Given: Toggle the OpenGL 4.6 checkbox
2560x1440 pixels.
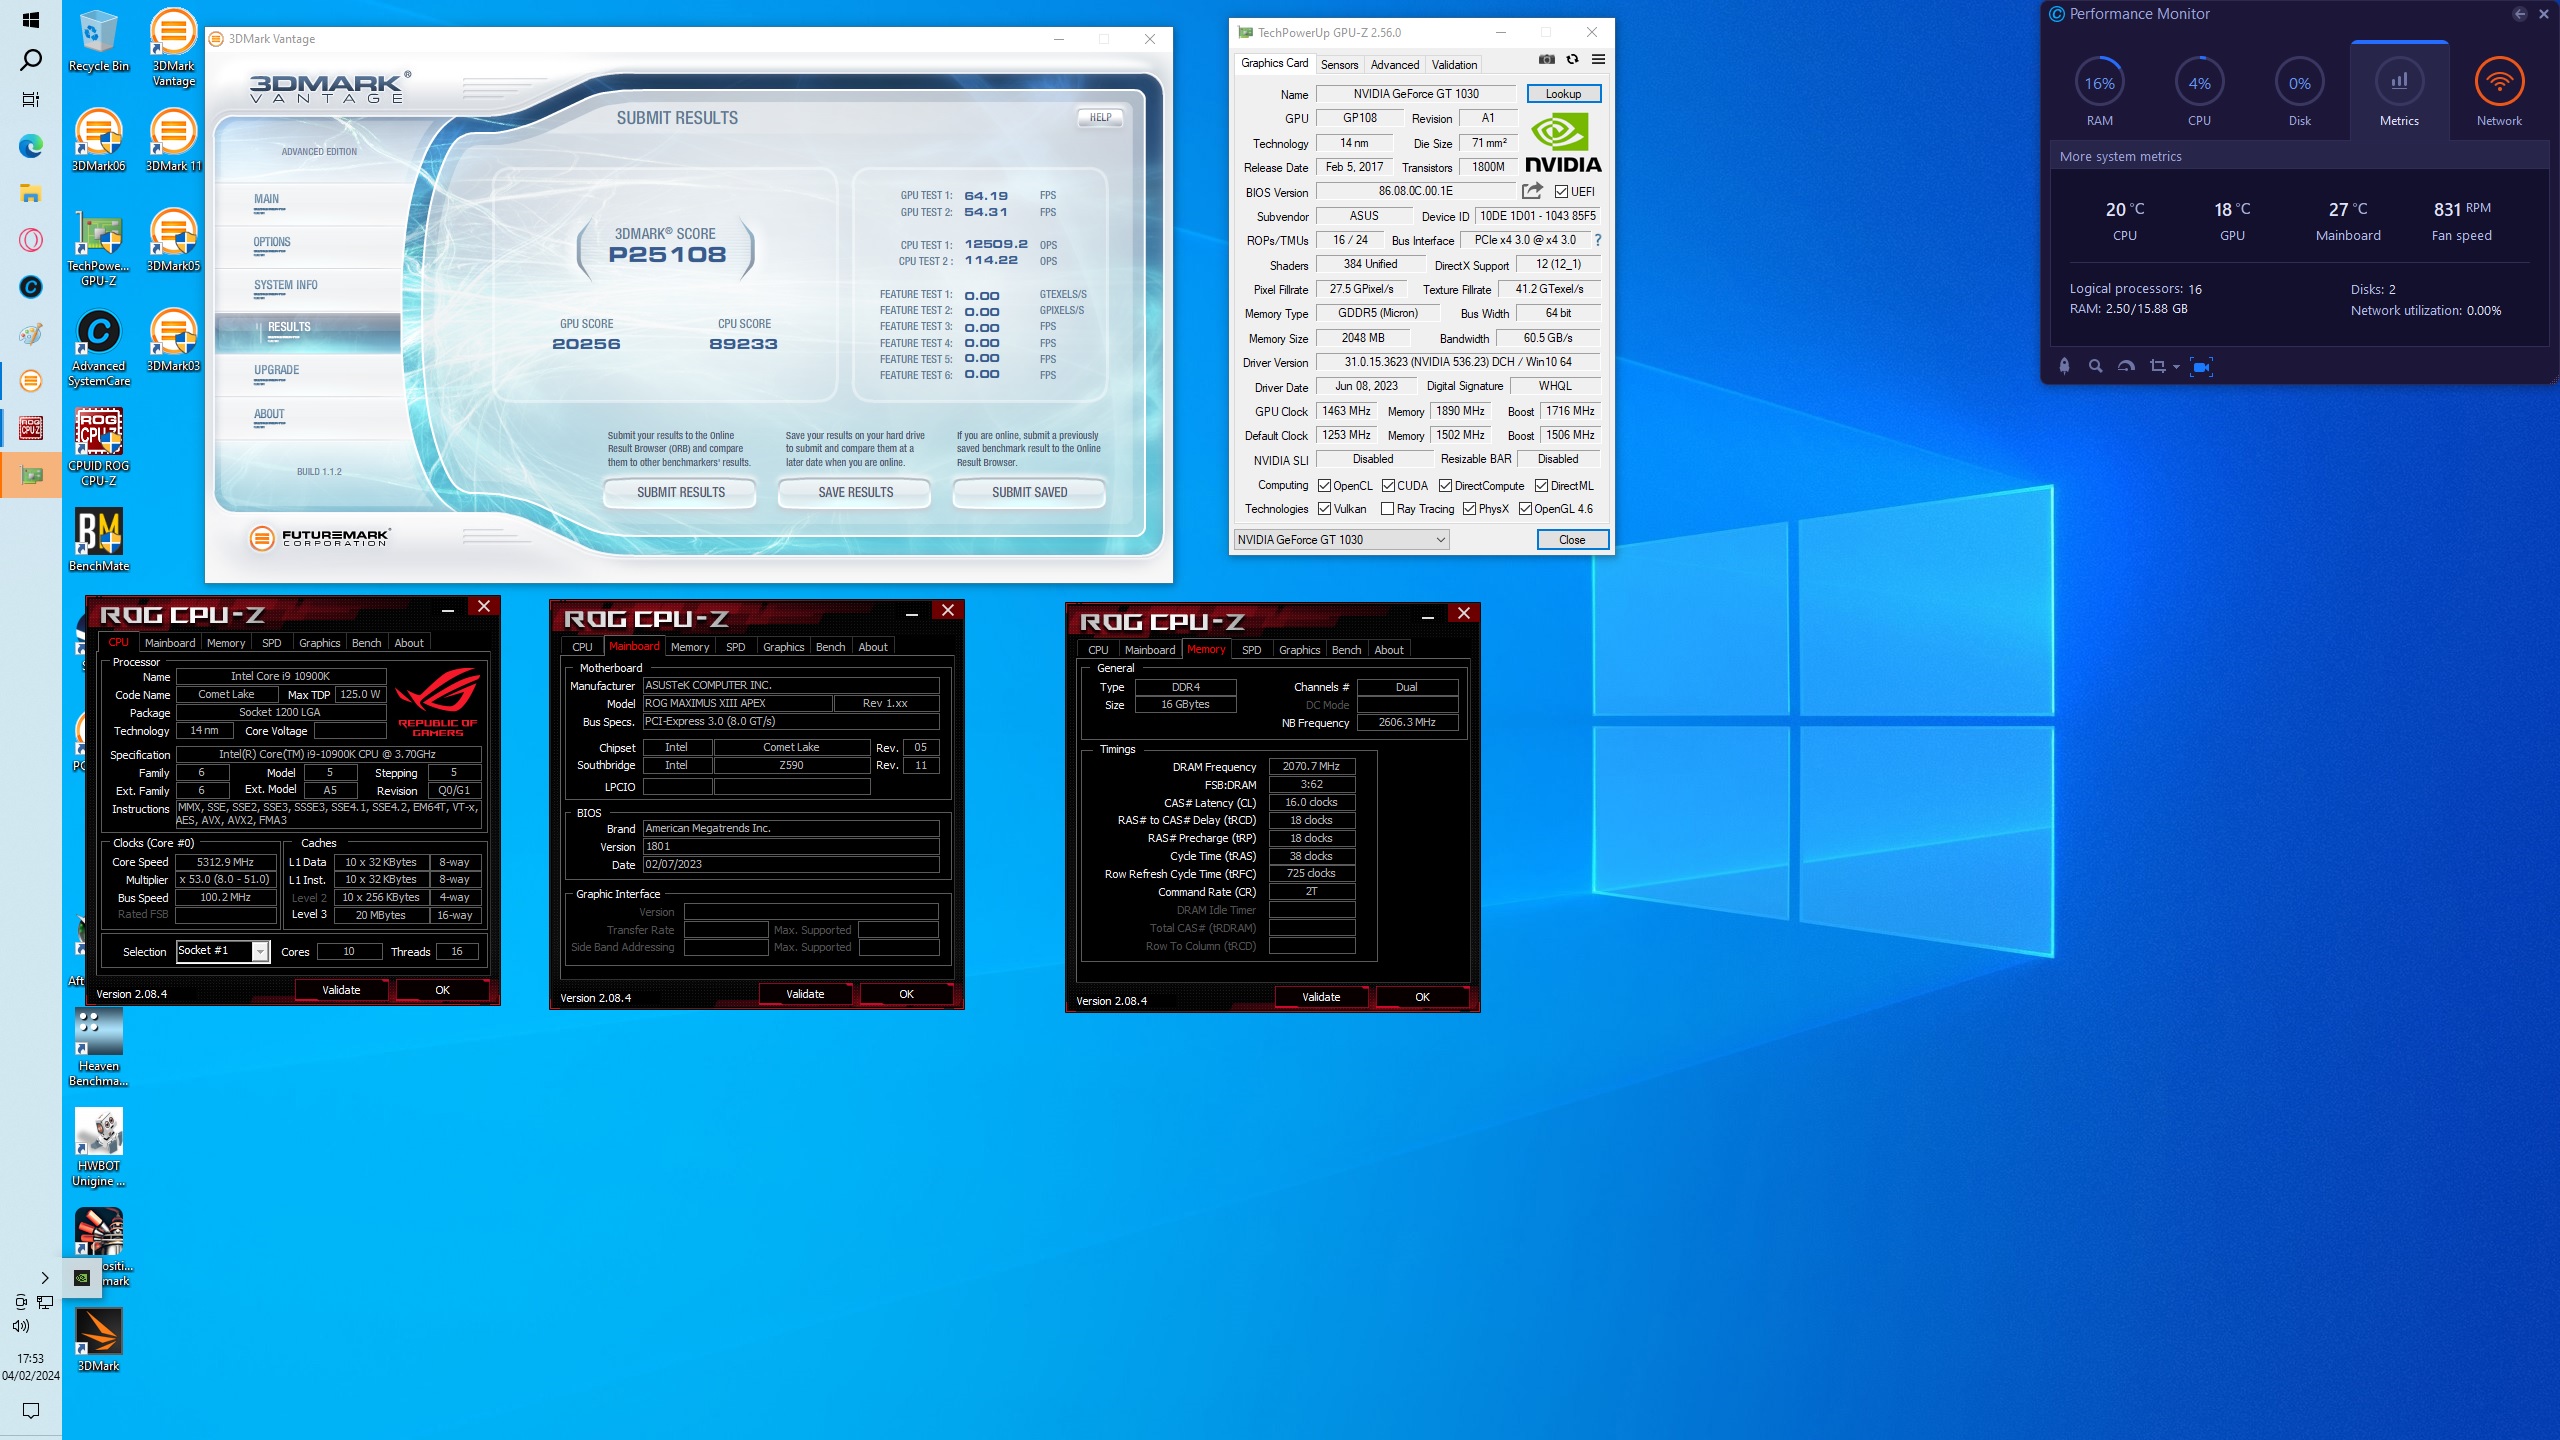Looking at the screenshot, I should 1525,509.
